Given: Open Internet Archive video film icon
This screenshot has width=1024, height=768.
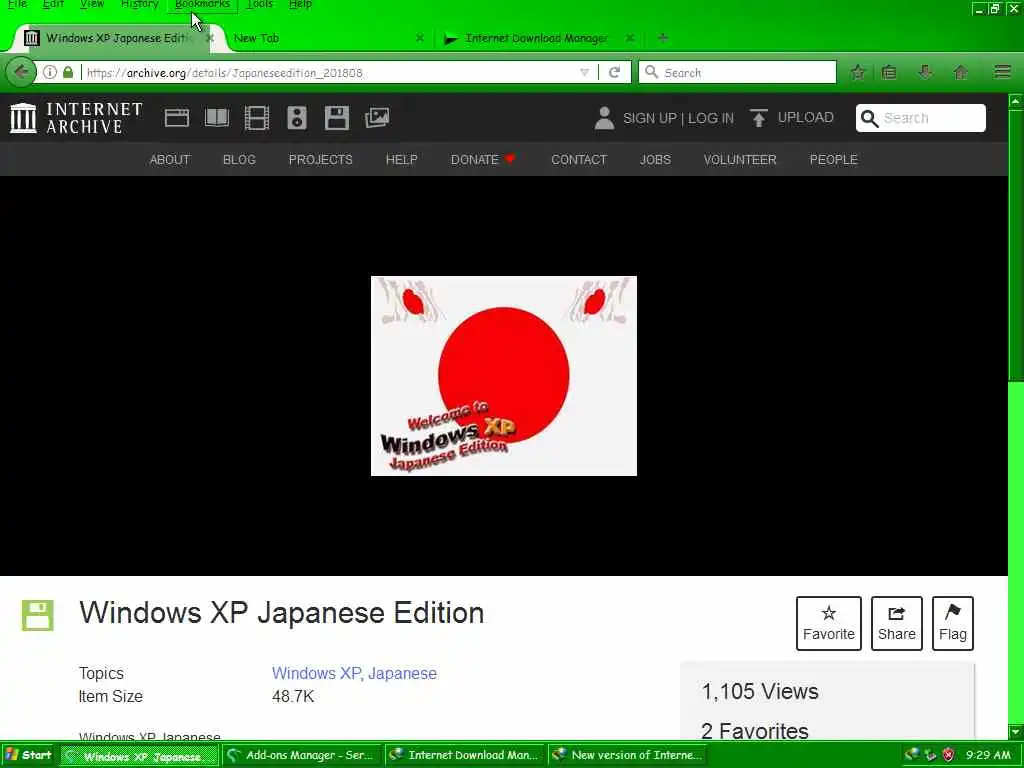Looking at the screenshot, I should [257, 118].
